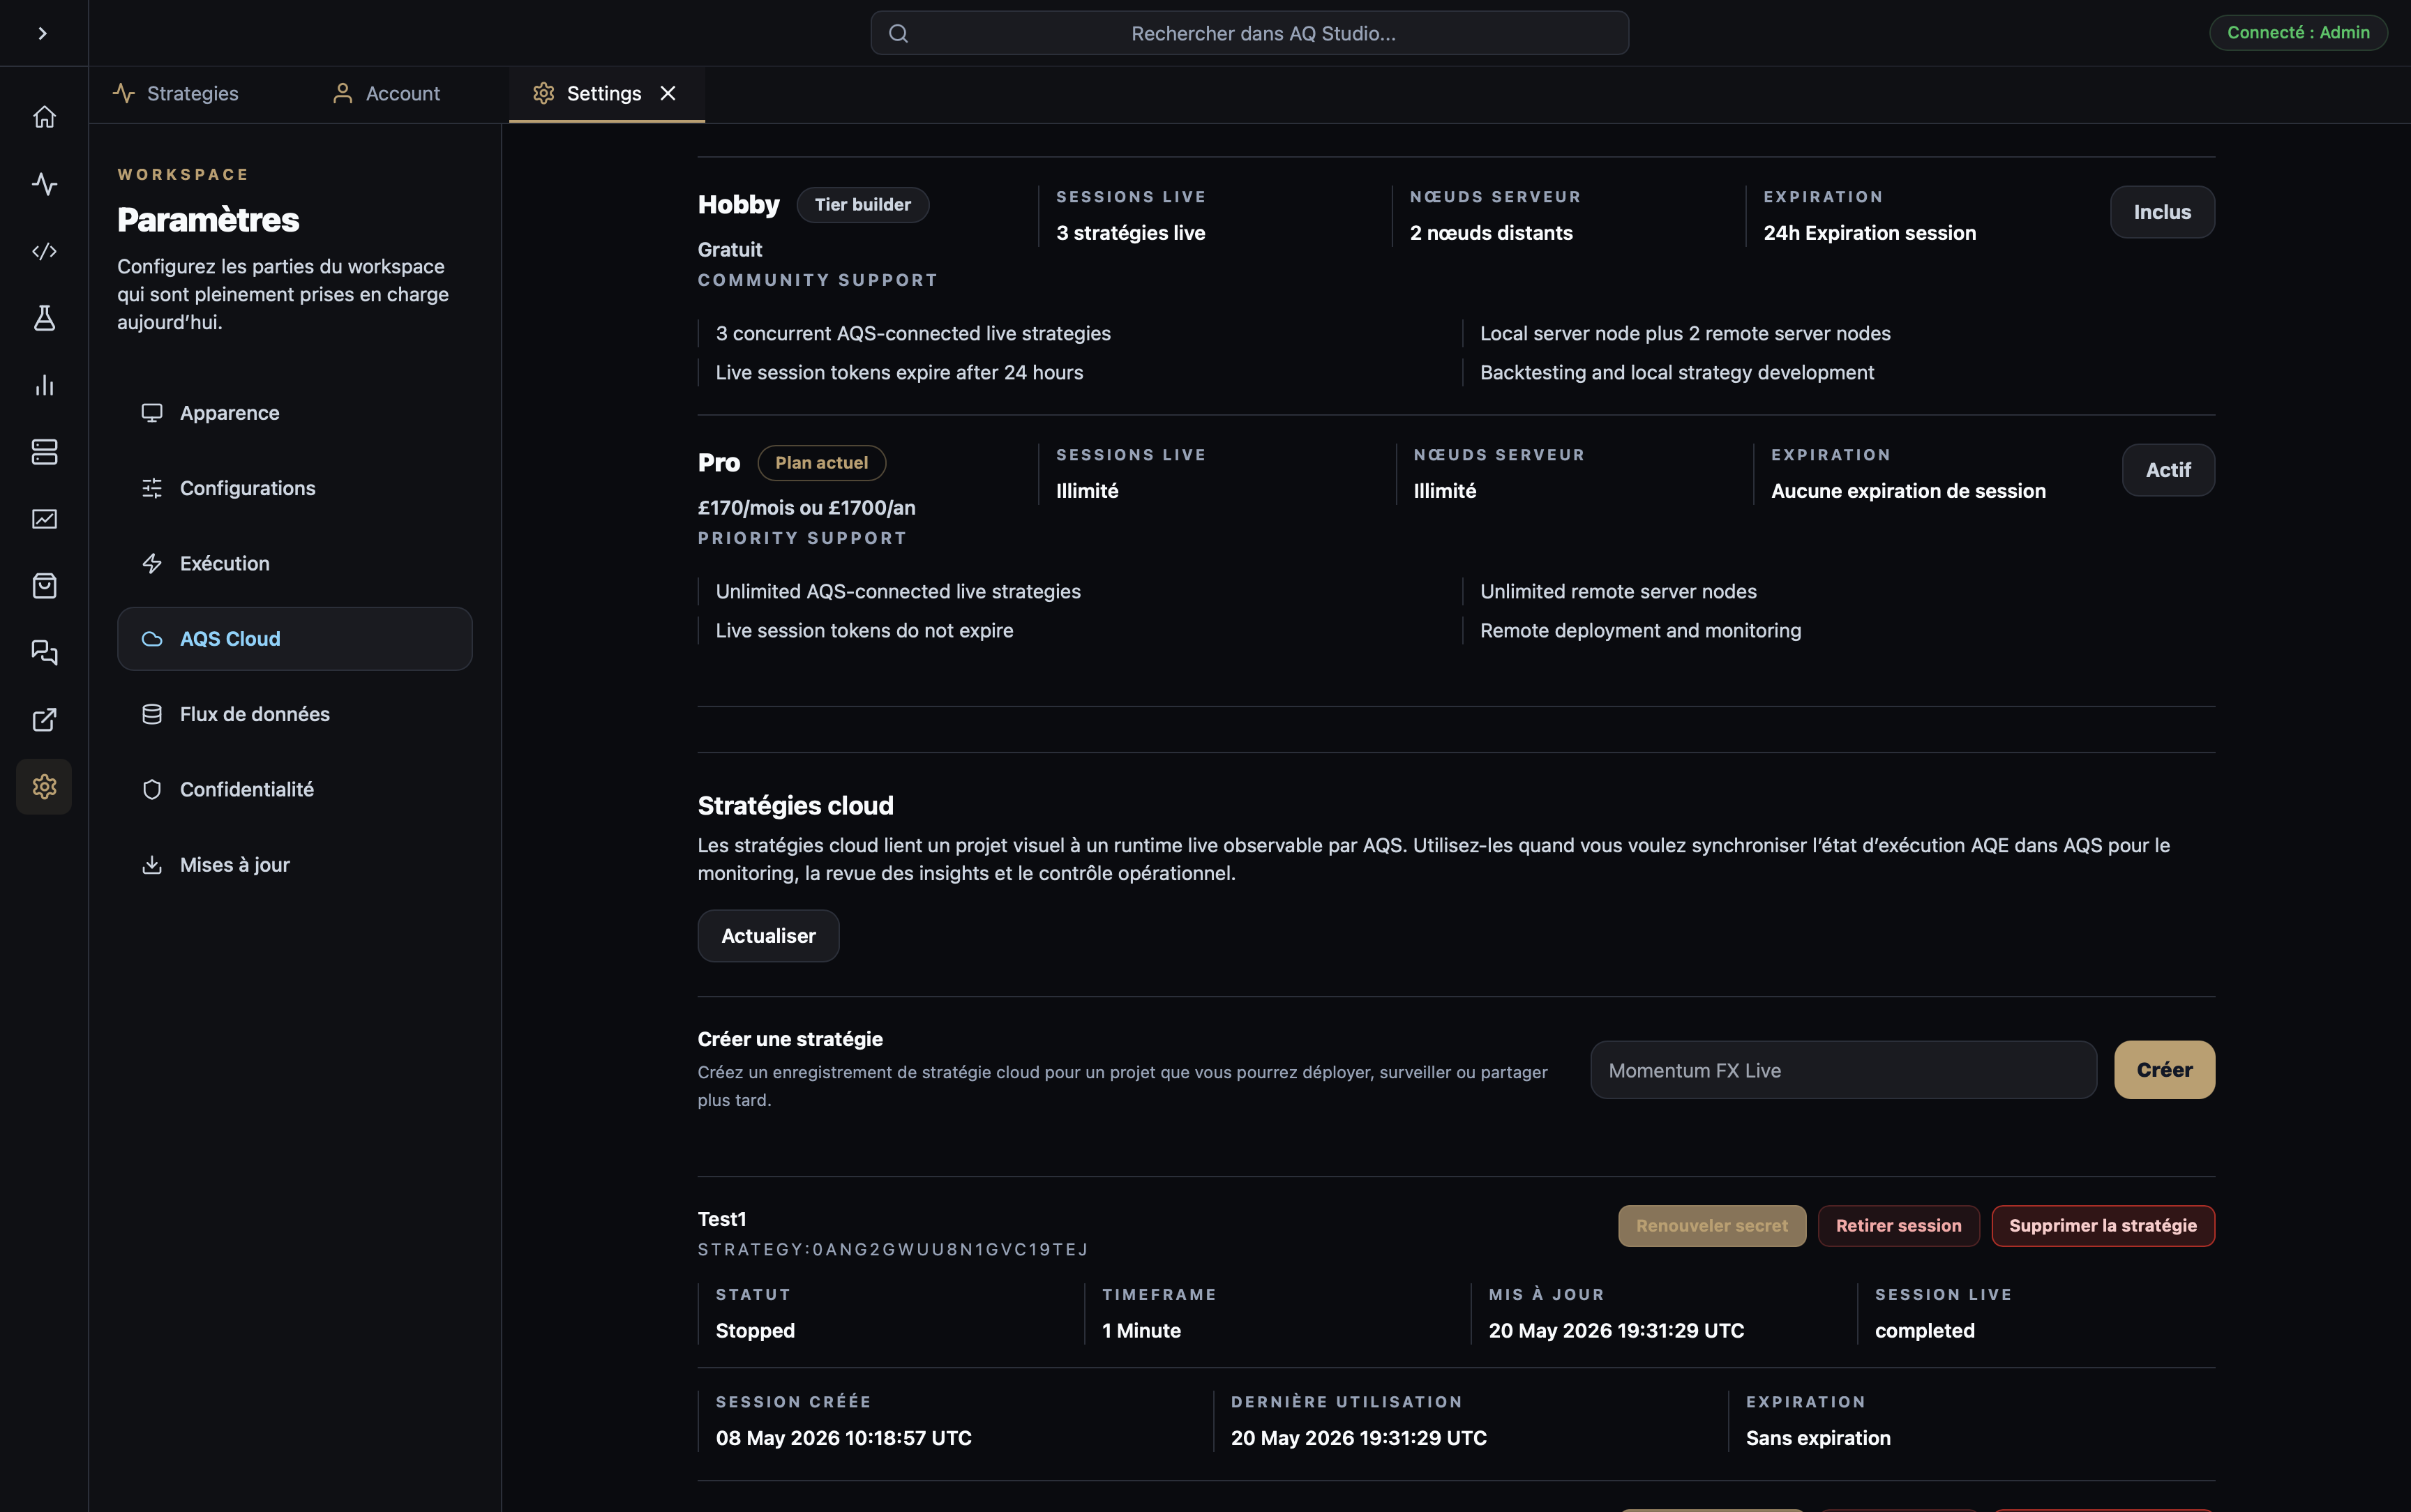Click the download icon next to Mises à jour

coord(152,865)
